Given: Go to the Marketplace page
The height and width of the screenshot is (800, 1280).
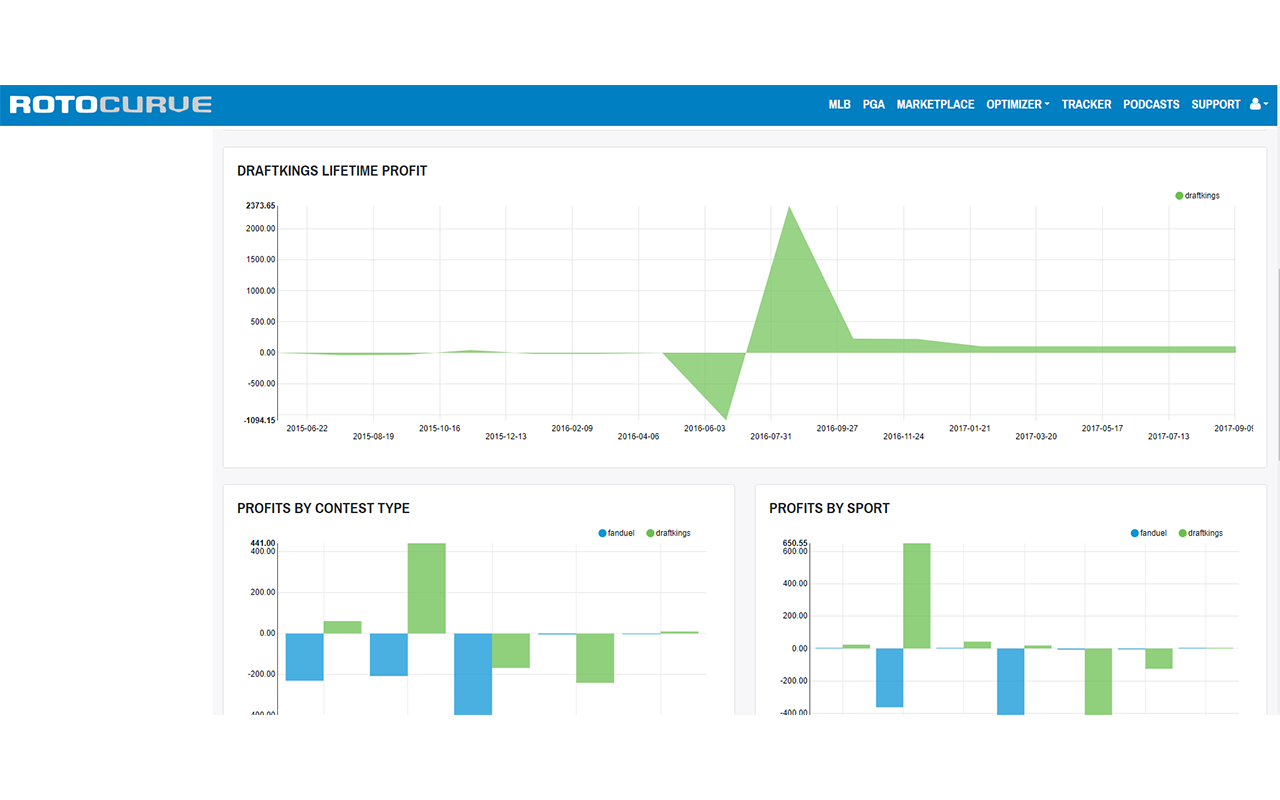Looking at the screenshot, I should pos(935,104).
